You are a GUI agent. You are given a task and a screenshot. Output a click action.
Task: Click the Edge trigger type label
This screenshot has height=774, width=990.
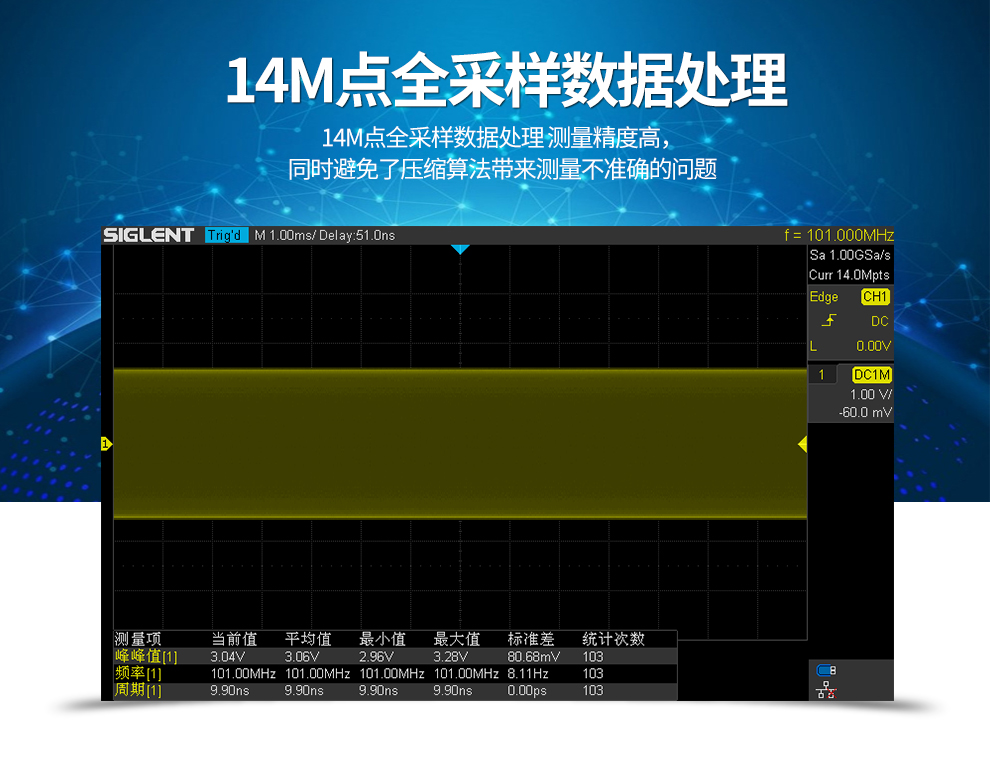coord(824,297)
